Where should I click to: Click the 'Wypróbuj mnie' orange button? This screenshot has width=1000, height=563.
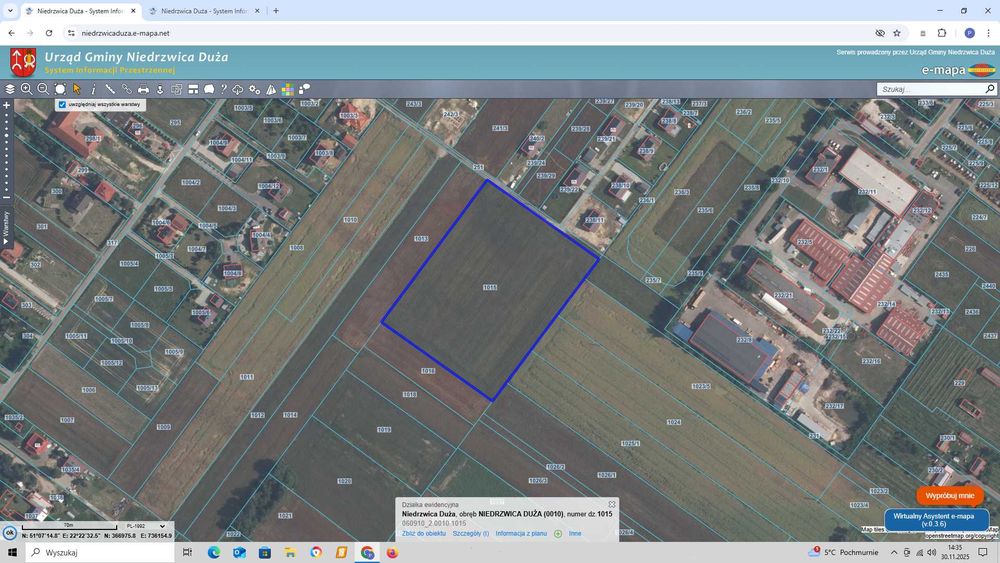coord(950,495)
